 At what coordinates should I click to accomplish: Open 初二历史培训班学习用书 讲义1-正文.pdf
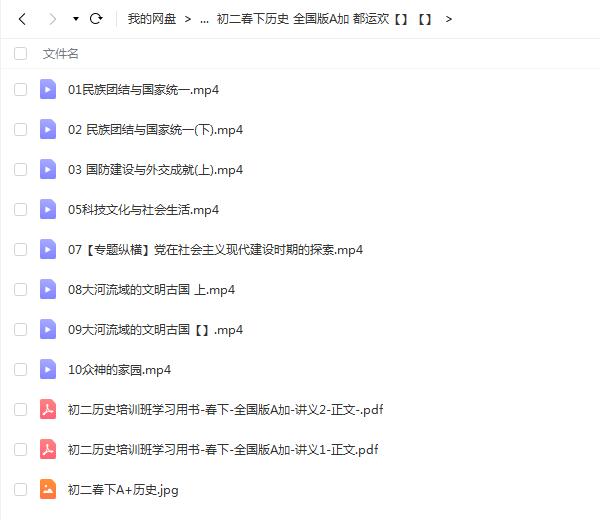pyautogui.click(x=223, y=450)
